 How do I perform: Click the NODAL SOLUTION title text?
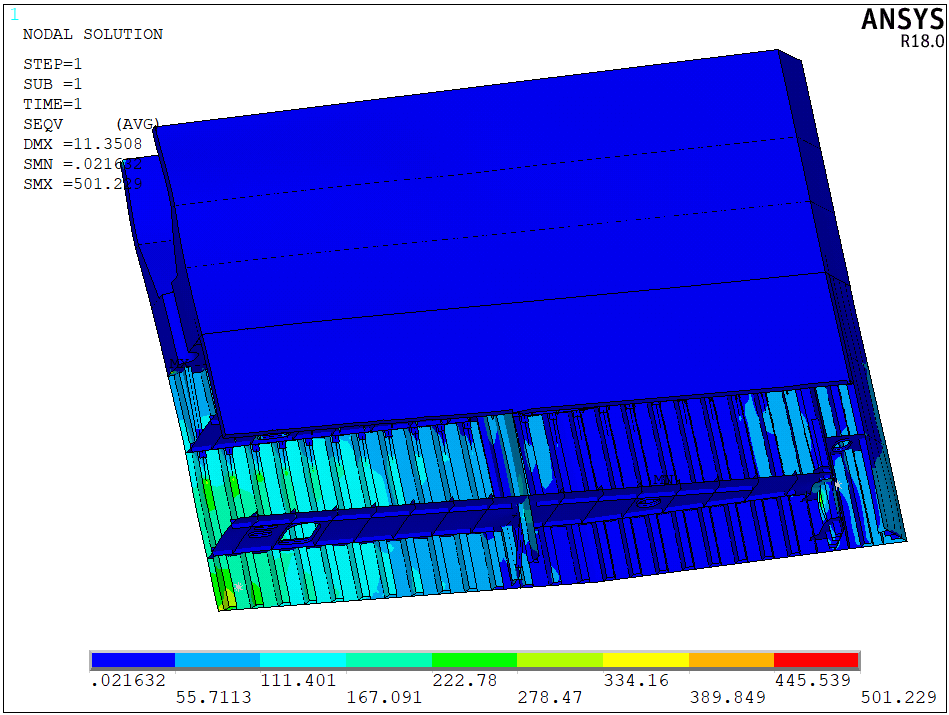[93, 35]
